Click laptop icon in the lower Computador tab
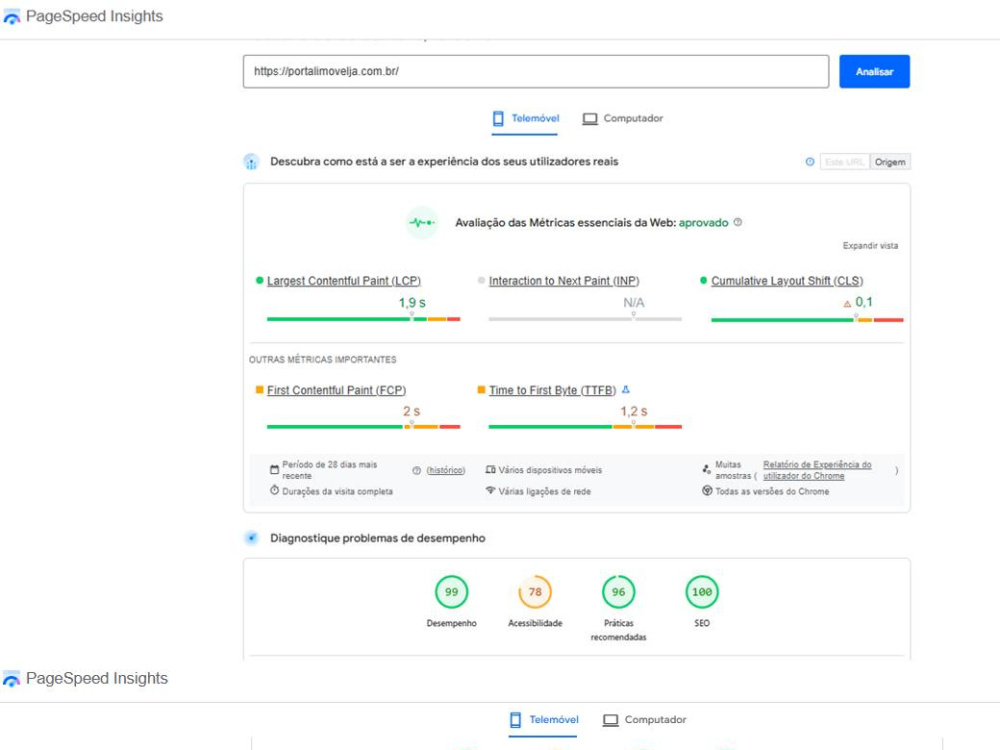Viewport: 1000px width, 750px height. click(610, 720)
